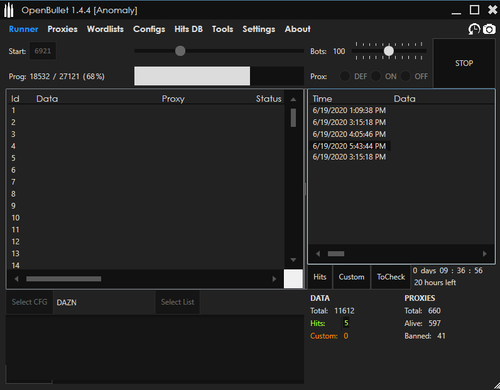Open the log history clock icon
This screenshot has width=500, height=390.
click(474, 29)
